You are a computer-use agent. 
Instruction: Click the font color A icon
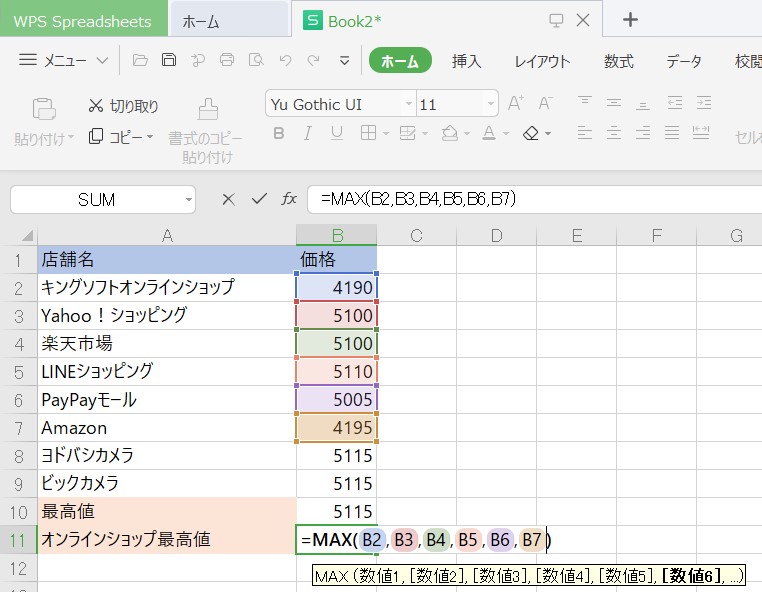coord(489,133)
